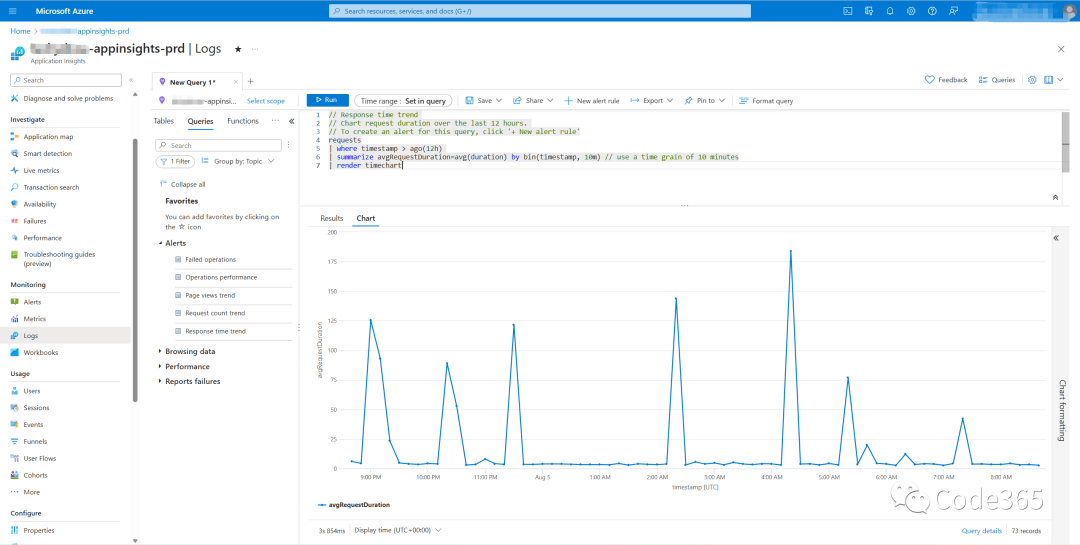This screenshot has width=1080, height=545.
Task: Open the docs book icon dropdown
Action: (1053, 80)
